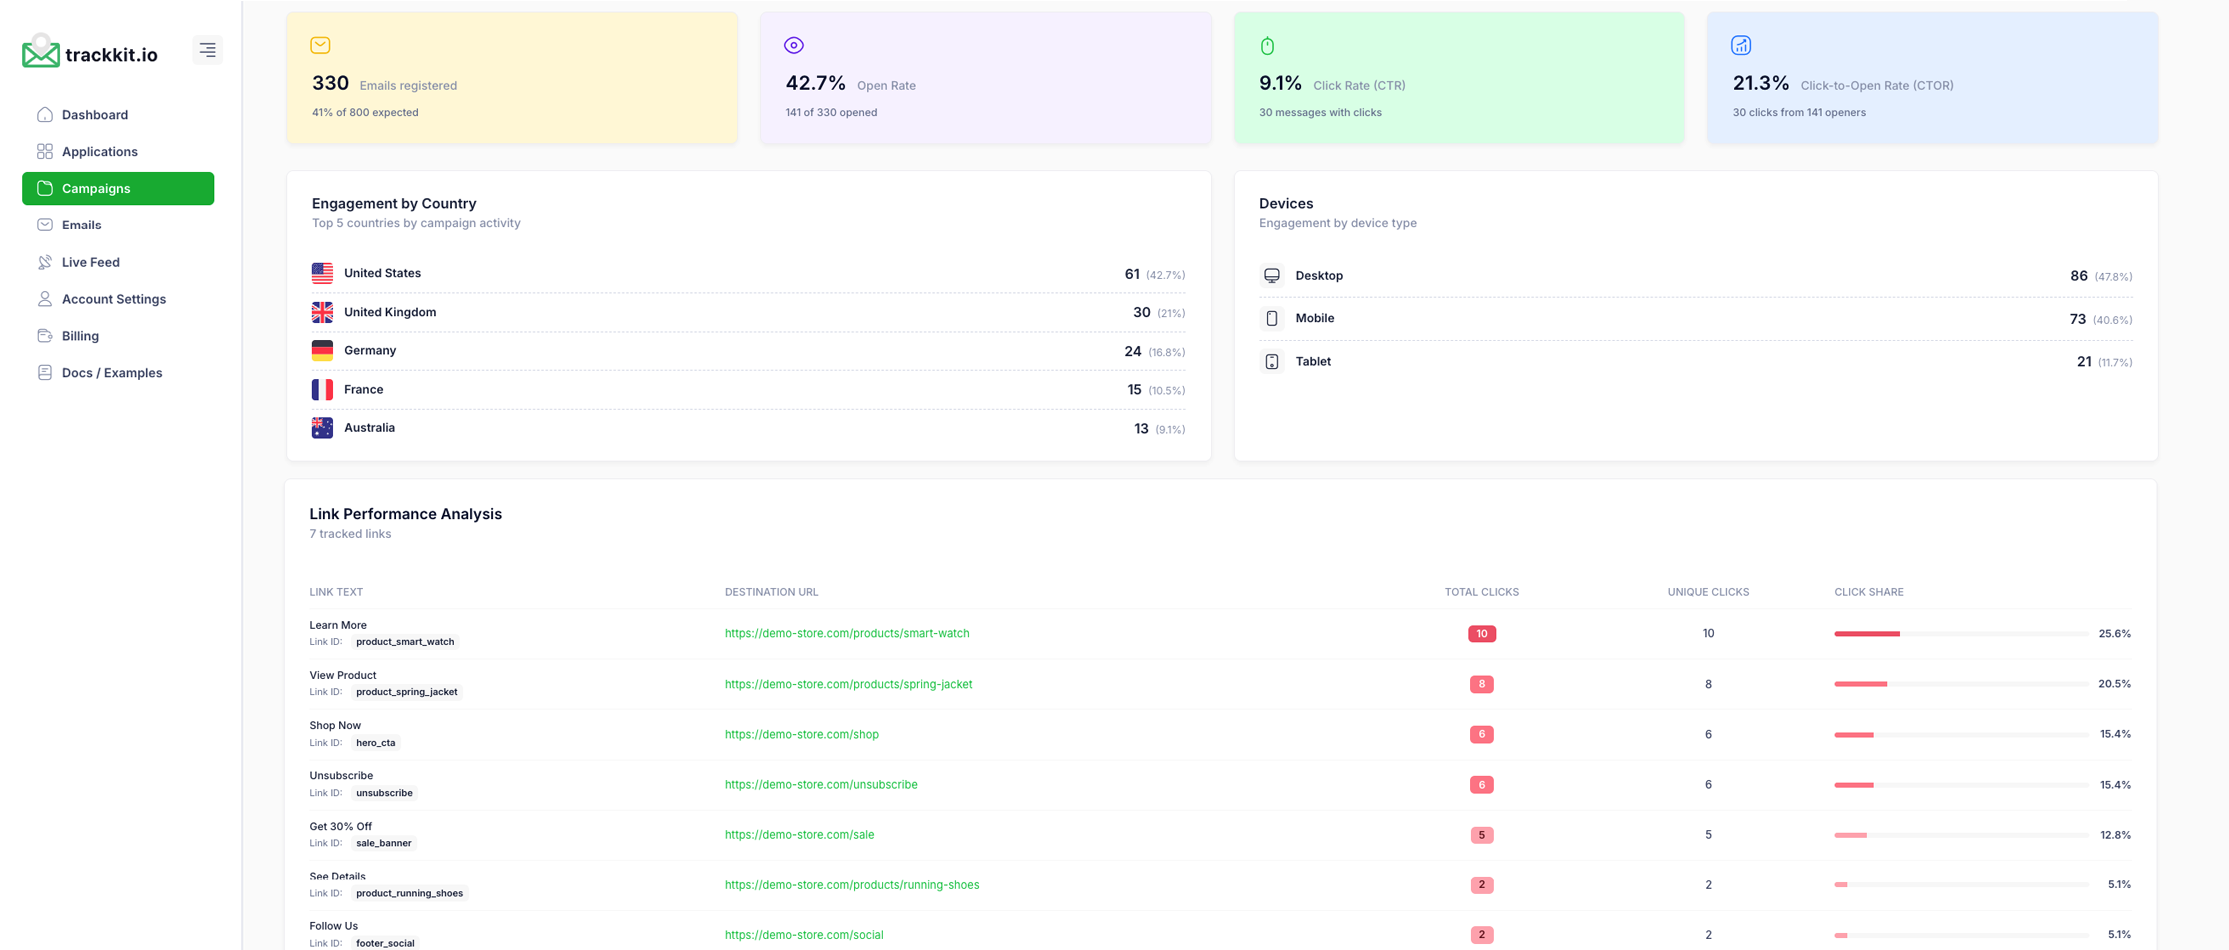Click the hero_cta Link ID badge
The height and width of the screenshot is (950, 2229).
(x=376, y=742)
